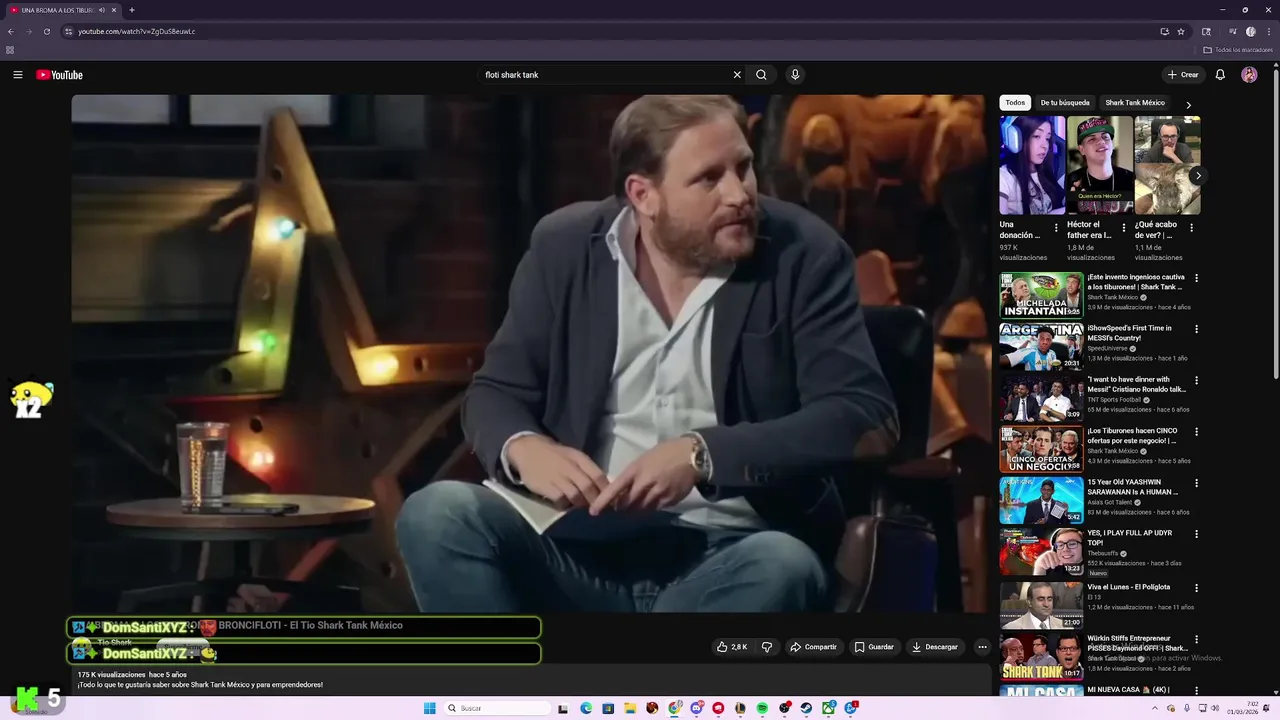Advance Shorts shelf with next arrow
Viewport: 1280px width, 720px height.
[1198, 176]
